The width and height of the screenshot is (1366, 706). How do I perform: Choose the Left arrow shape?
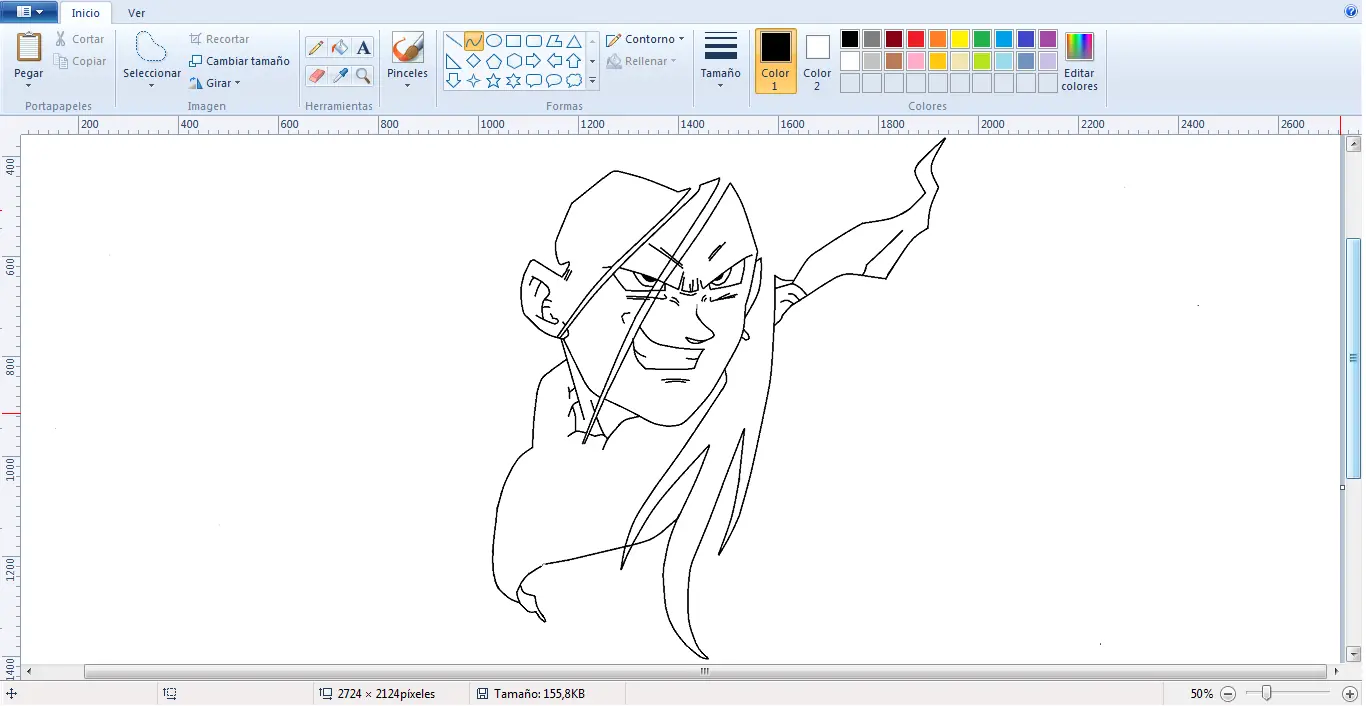point(554,61)
